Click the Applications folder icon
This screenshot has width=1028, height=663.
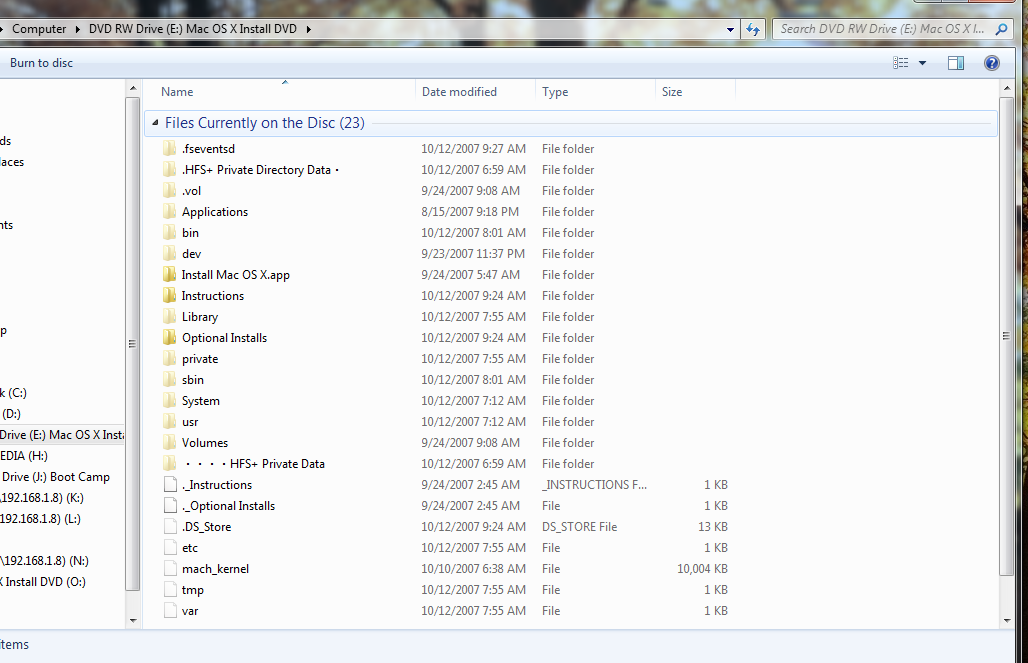[169, 212]
